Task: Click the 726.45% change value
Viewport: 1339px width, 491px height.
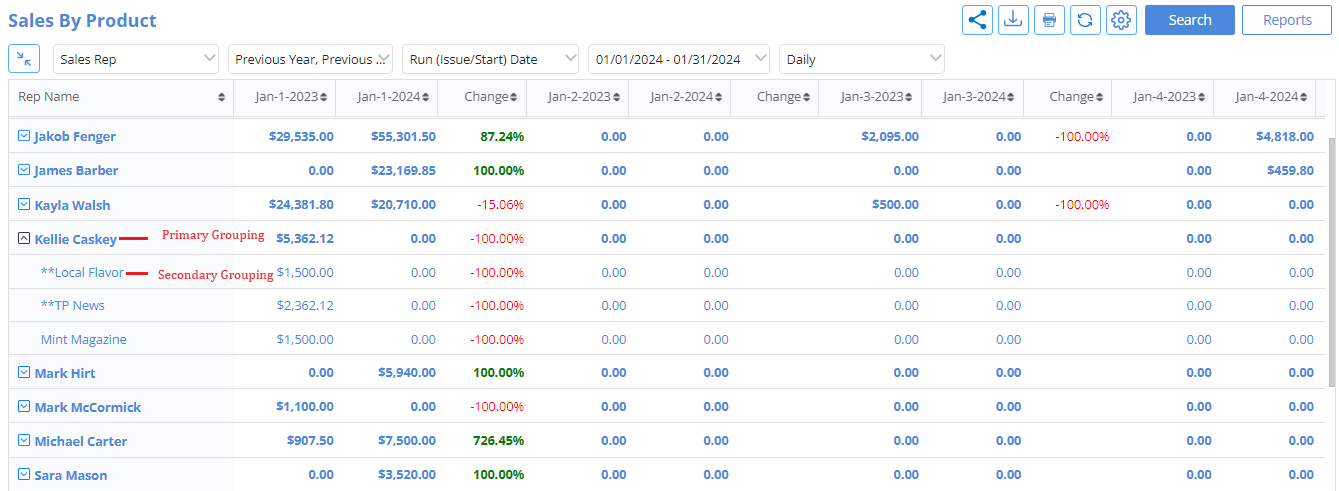Action: pos(499,440)
